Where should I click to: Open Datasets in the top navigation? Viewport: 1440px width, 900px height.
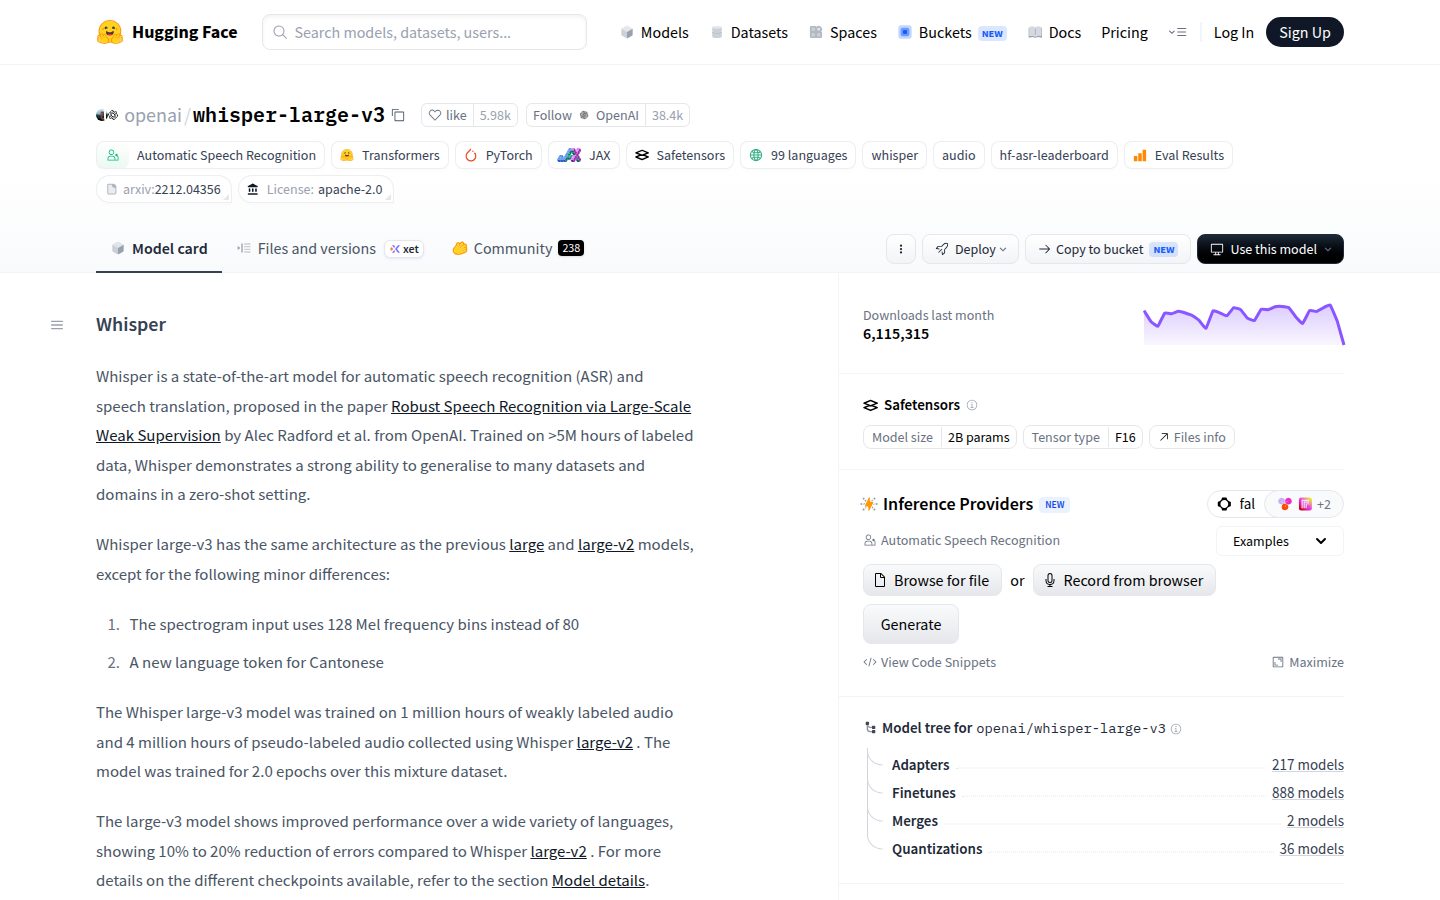point(749,32)
